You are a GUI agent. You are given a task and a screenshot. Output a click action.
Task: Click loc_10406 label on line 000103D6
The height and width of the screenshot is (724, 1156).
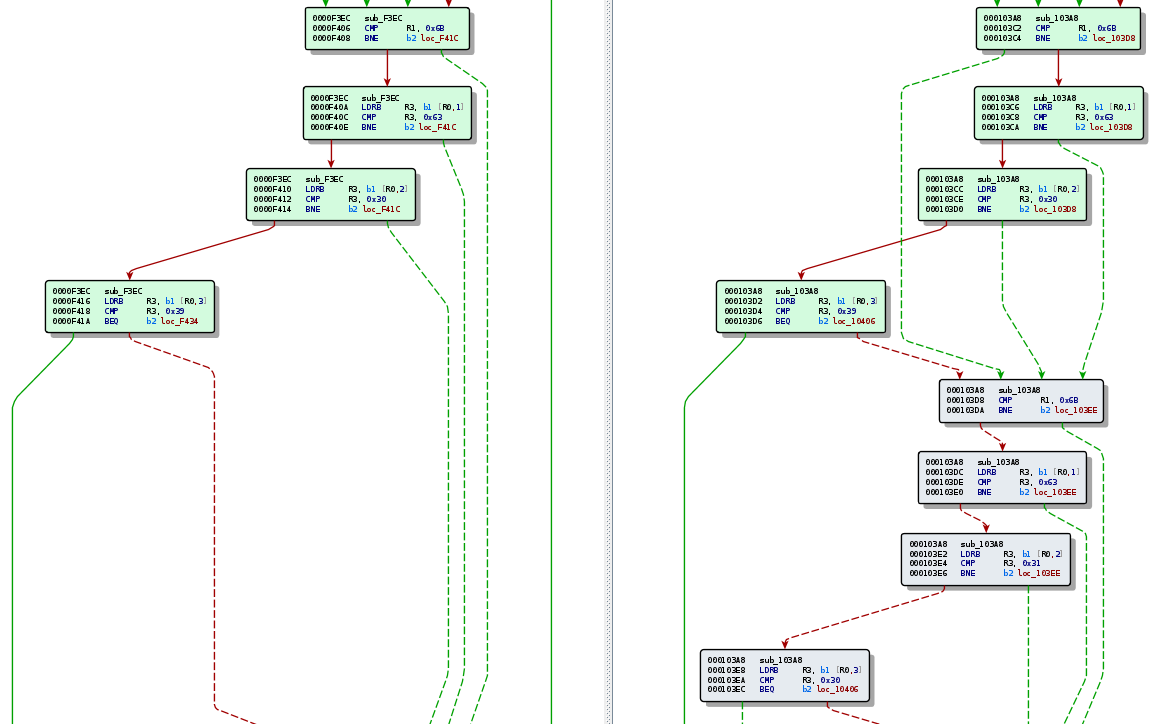click(x=852, y=321)
